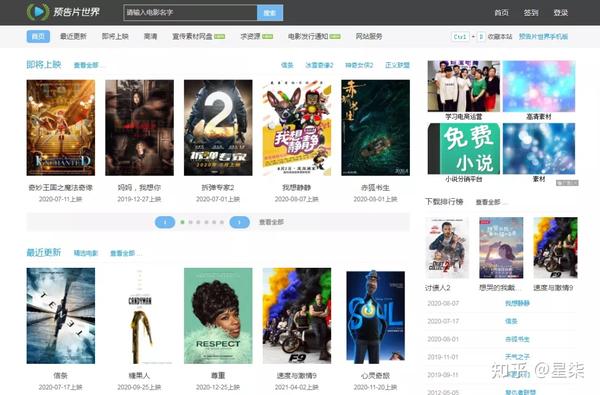Click 信条 link in download ranking list
This screenshot has width=600, height=395.
pos(511,321)
